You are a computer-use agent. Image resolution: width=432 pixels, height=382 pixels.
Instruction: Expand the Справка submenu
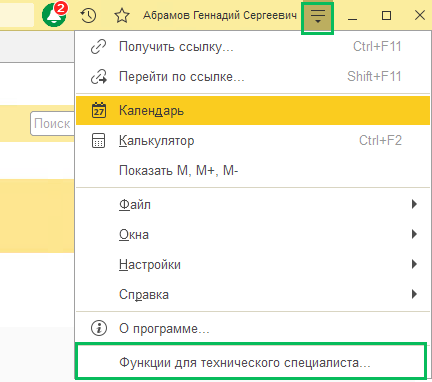253,294
